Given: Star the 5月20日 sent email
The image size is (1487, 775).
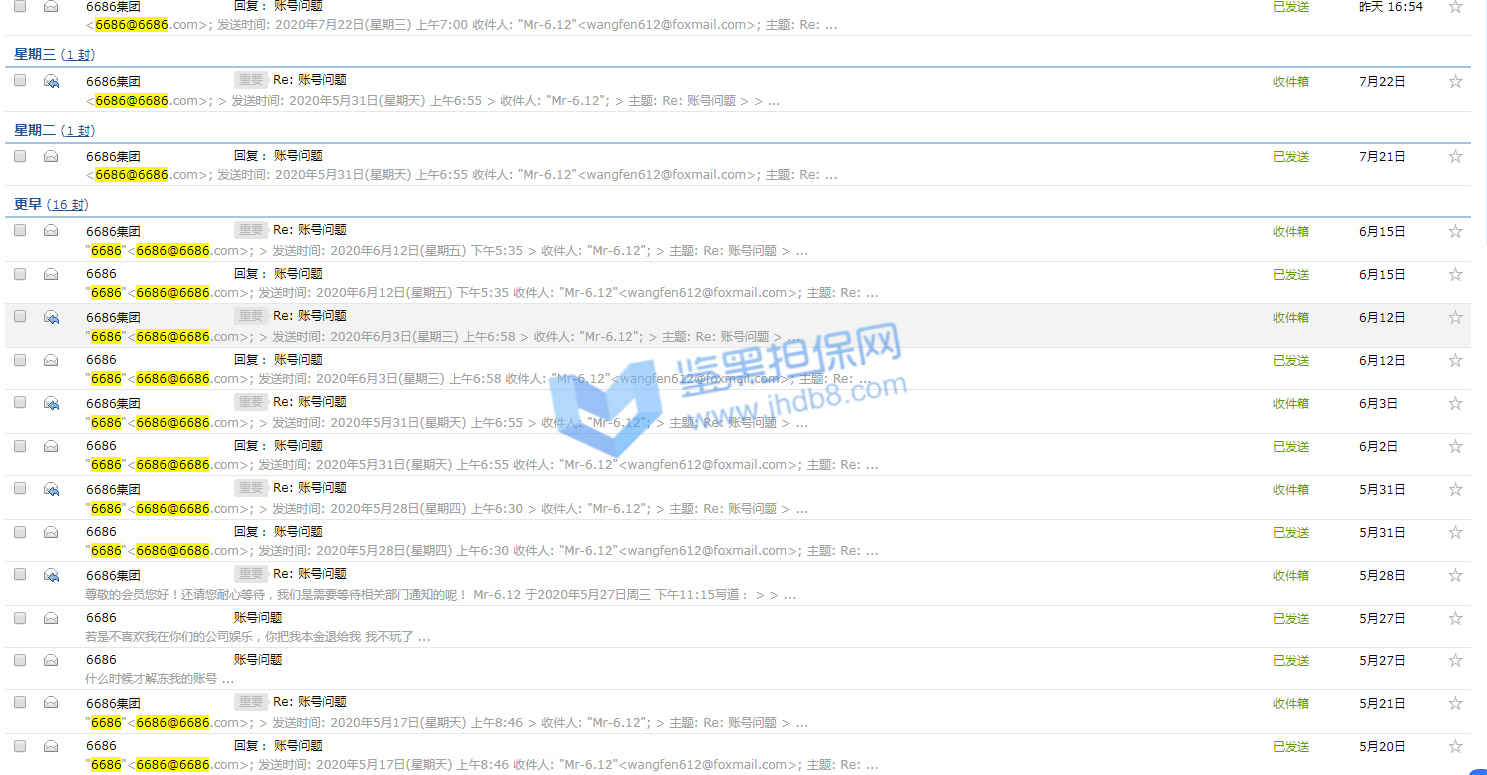Looking at the screenshot, I should coord(1455,747).
